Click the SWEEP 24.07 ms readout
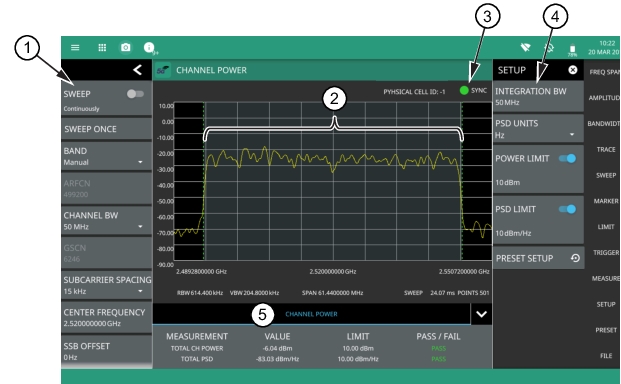621x384 pixels. click(429, 293)
